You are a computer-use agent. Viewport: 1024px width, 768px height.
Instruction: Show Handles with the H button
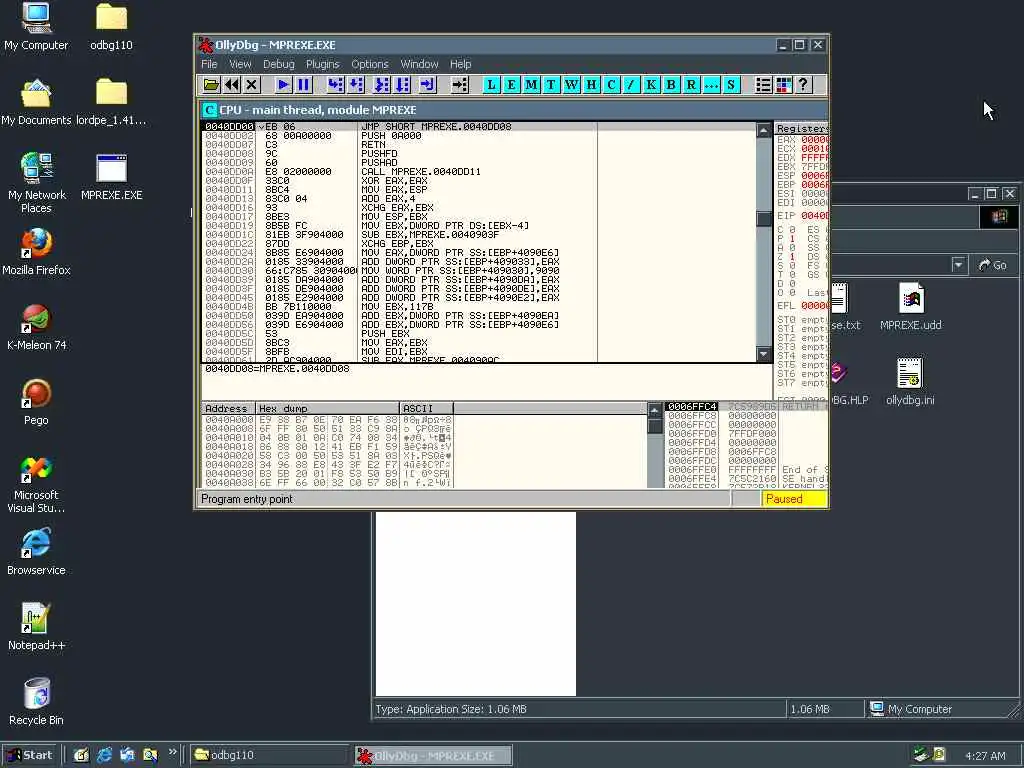coord(592,85)
